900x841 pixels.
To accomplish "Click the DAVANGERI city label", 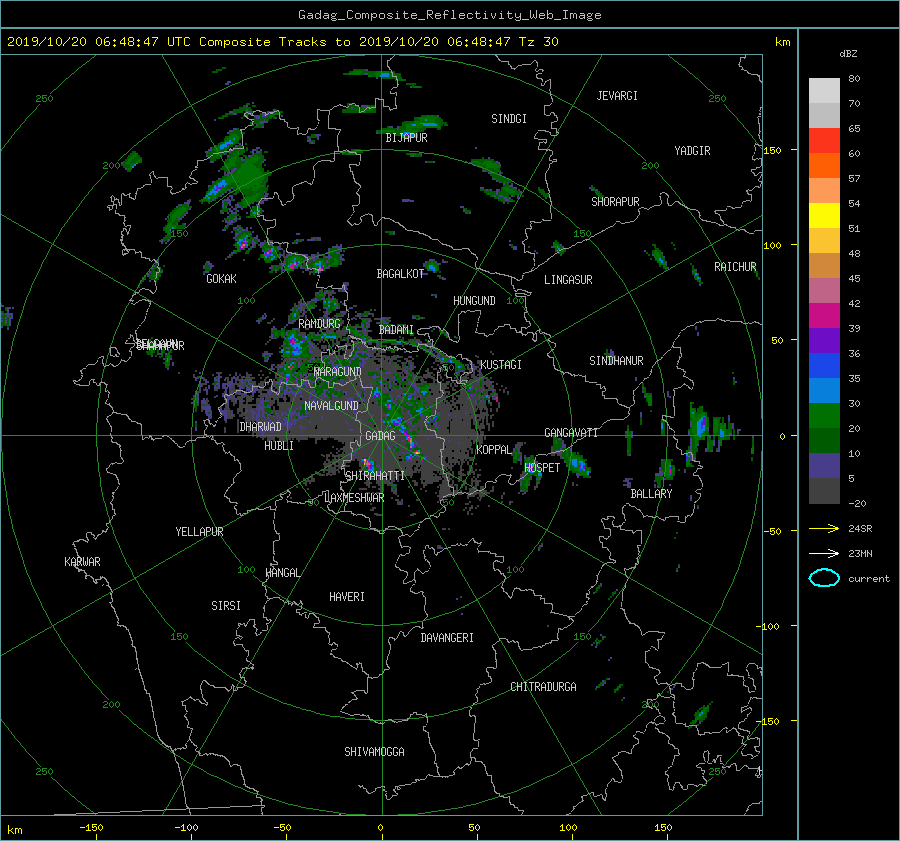I will 447,638.
